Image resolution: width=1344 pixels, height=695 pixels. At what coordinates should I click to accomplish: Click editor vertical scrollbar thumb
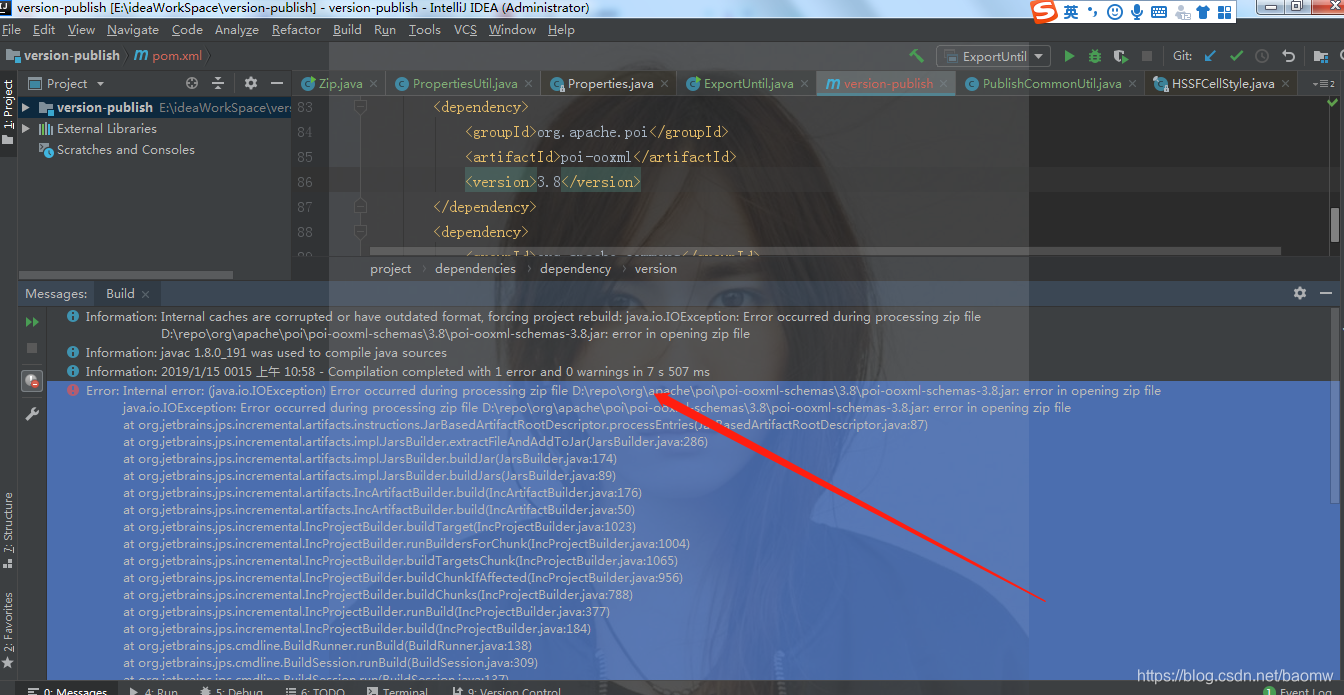[1334, 225]
